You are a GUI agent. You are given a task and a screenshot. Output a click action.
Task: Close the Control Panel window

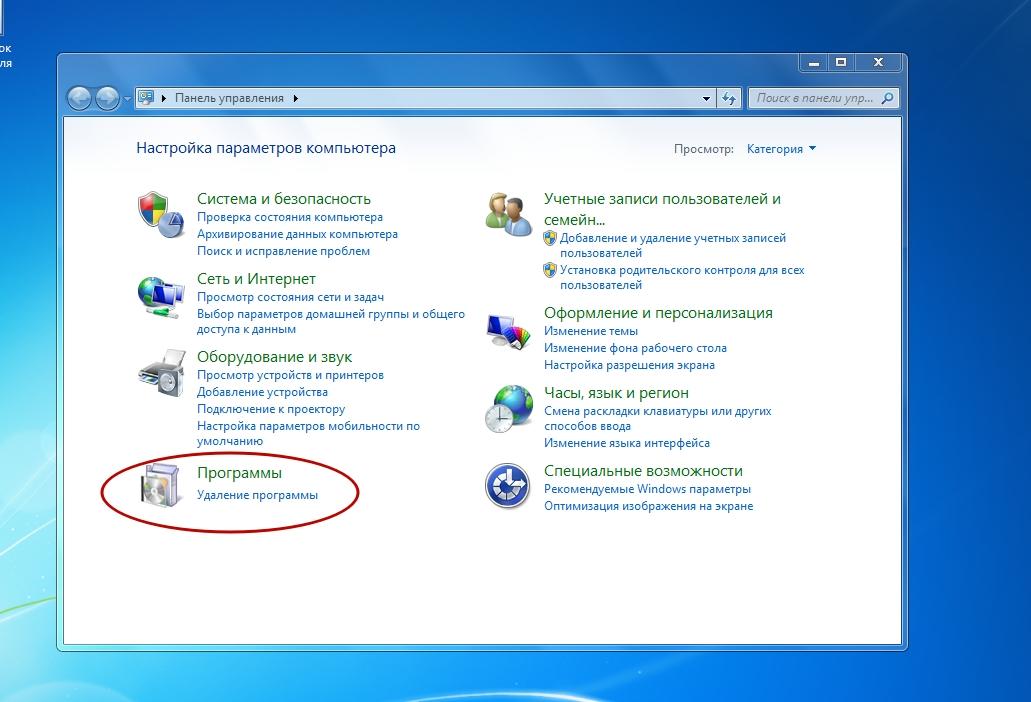[x=878, y=62]
